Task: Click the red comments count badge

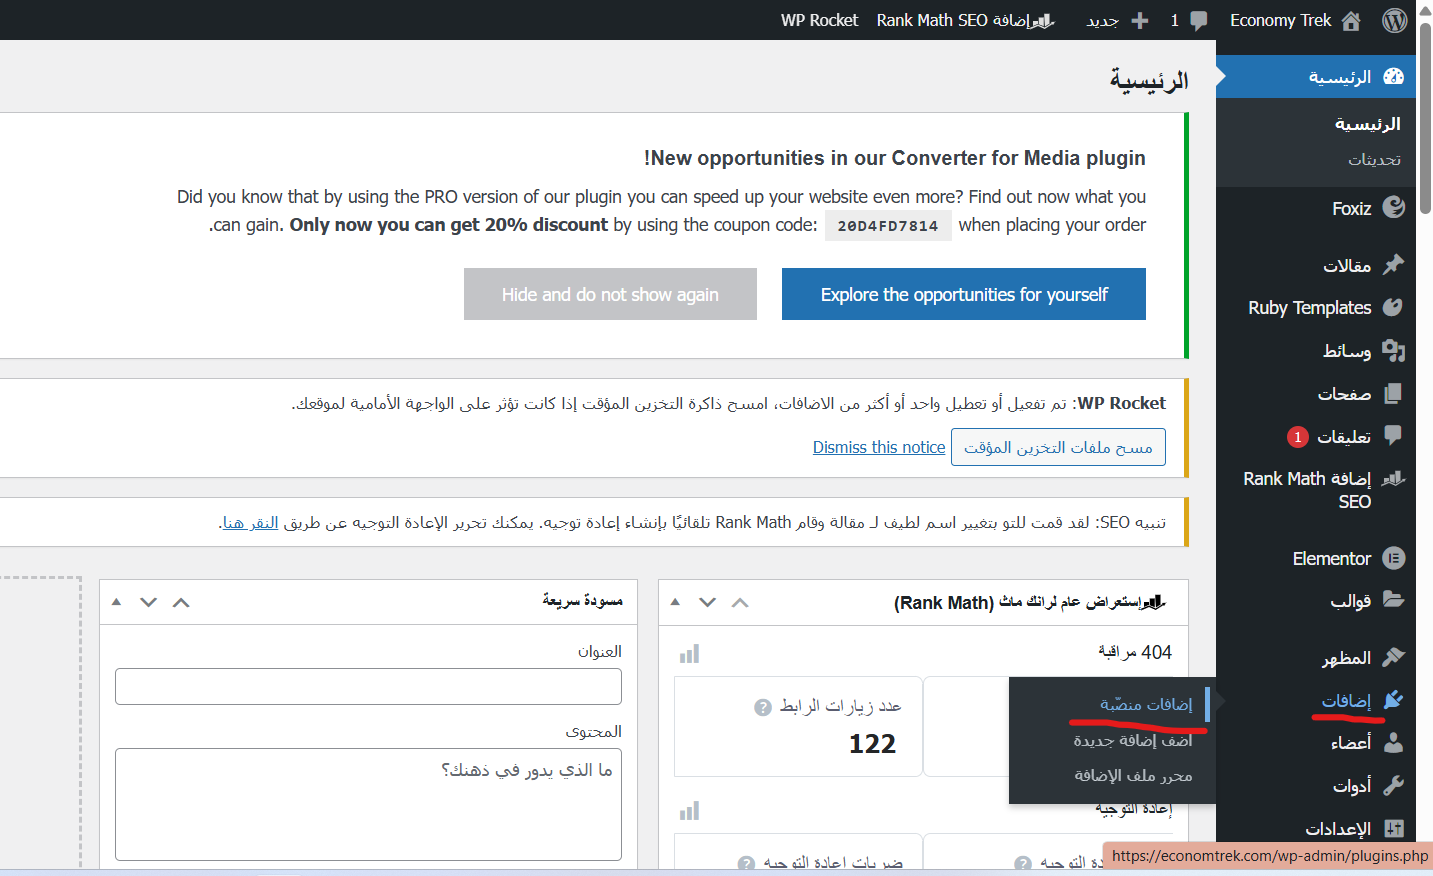Action: (x=1297, y=437)
